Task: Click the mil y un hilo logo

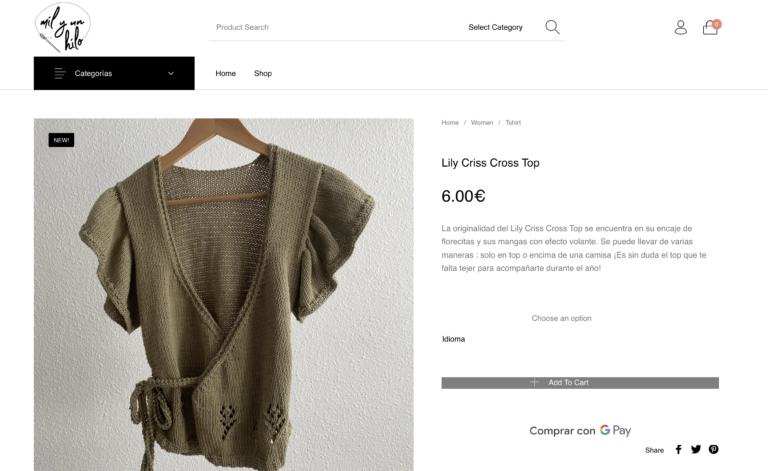Action: tap(62, 27)
